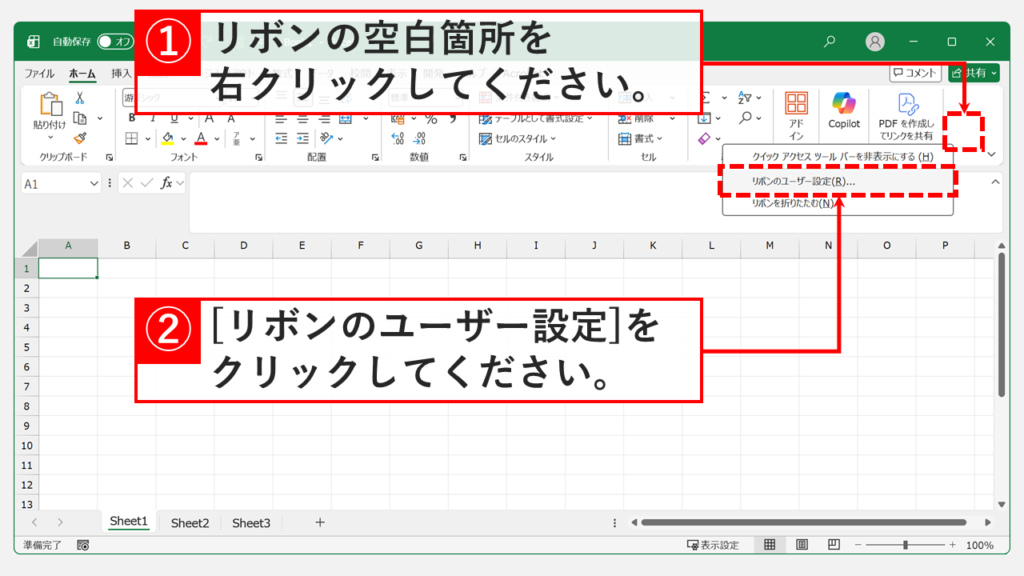This screenshot has width=1024, height=576.
Task: Open the File (ファイル) tab
Action: [x=39, y=73]
